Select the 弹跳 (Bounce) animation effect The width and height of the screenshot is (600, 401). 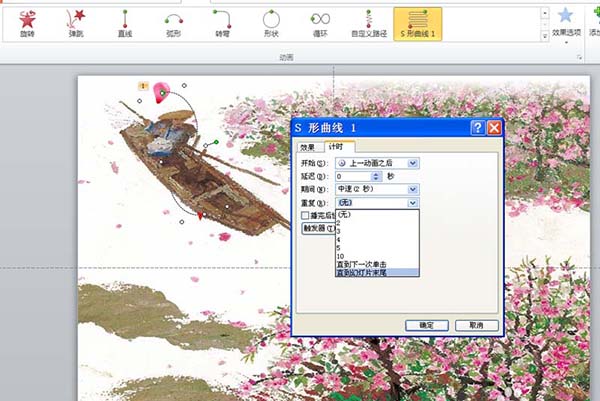(x=76, y=24)
